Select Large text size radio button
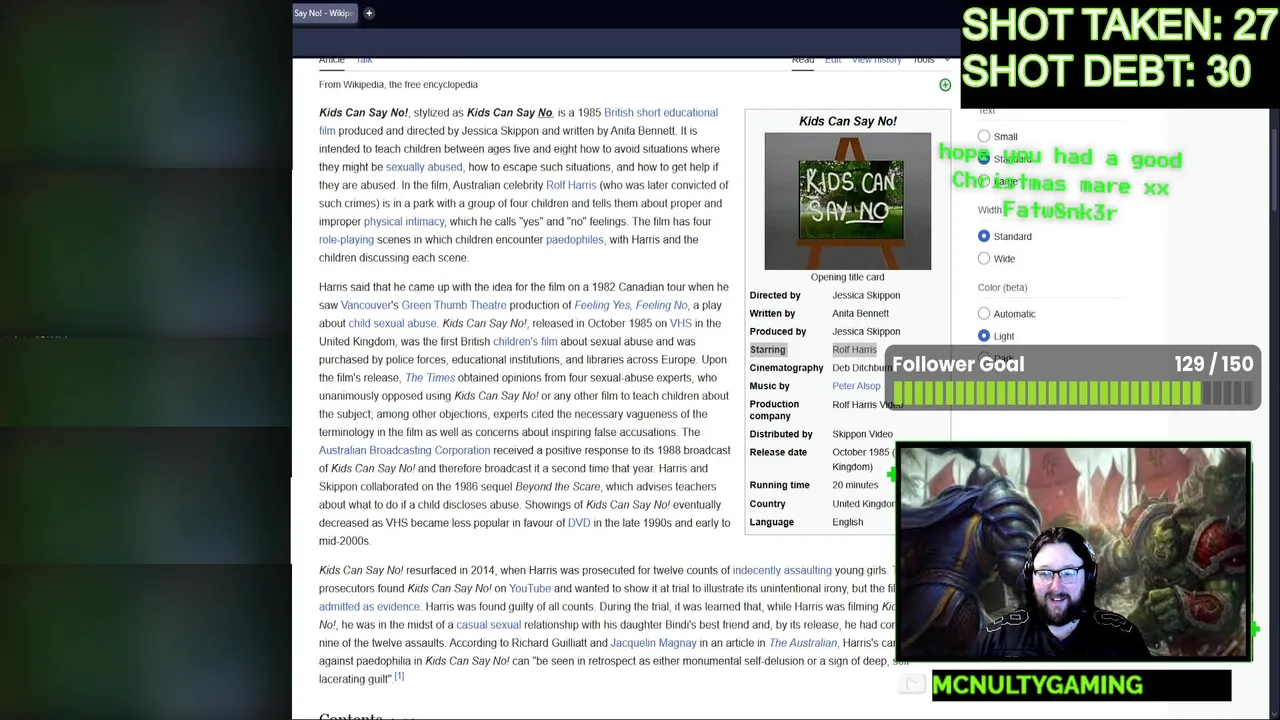 click(984, 181)
